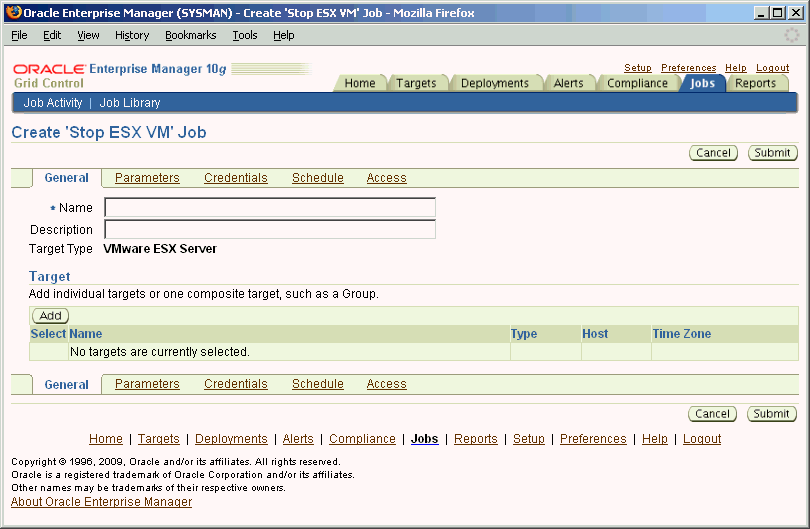Click the Firefox loading throbber icon

(x=791, y=35)
